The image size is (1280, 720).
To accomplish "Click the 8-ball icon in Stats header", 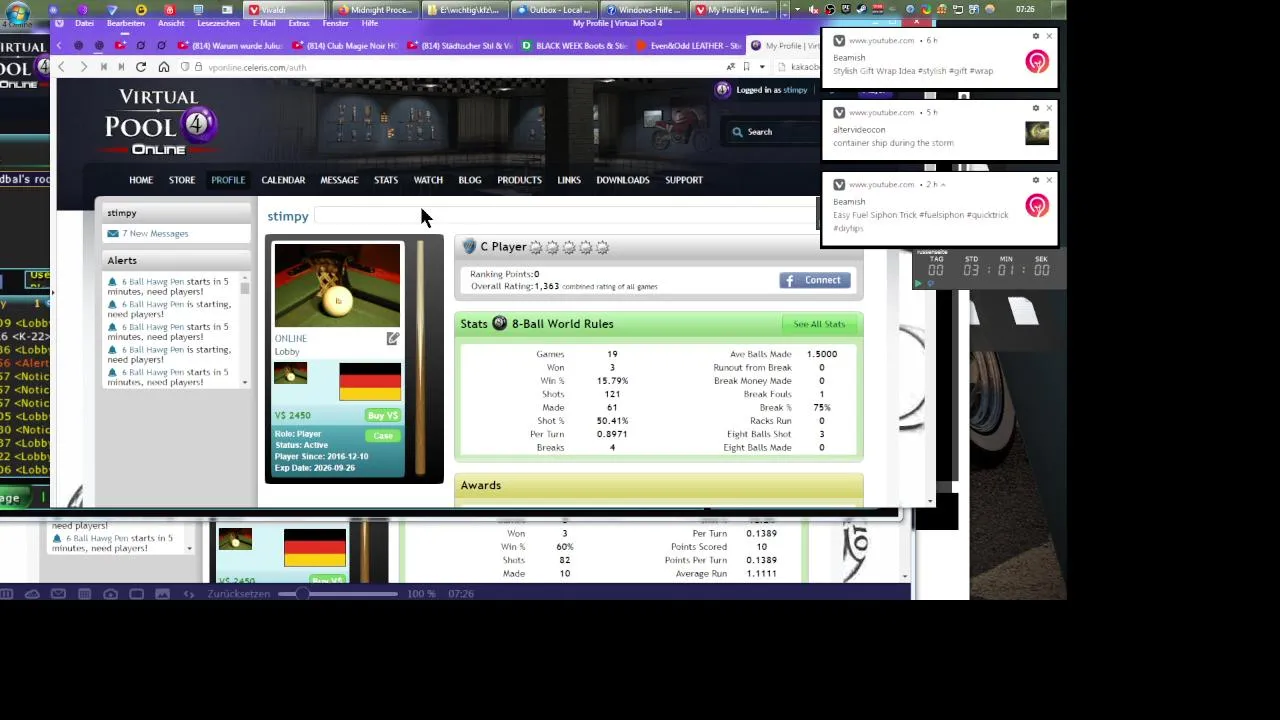I will [x=500, y=323].
